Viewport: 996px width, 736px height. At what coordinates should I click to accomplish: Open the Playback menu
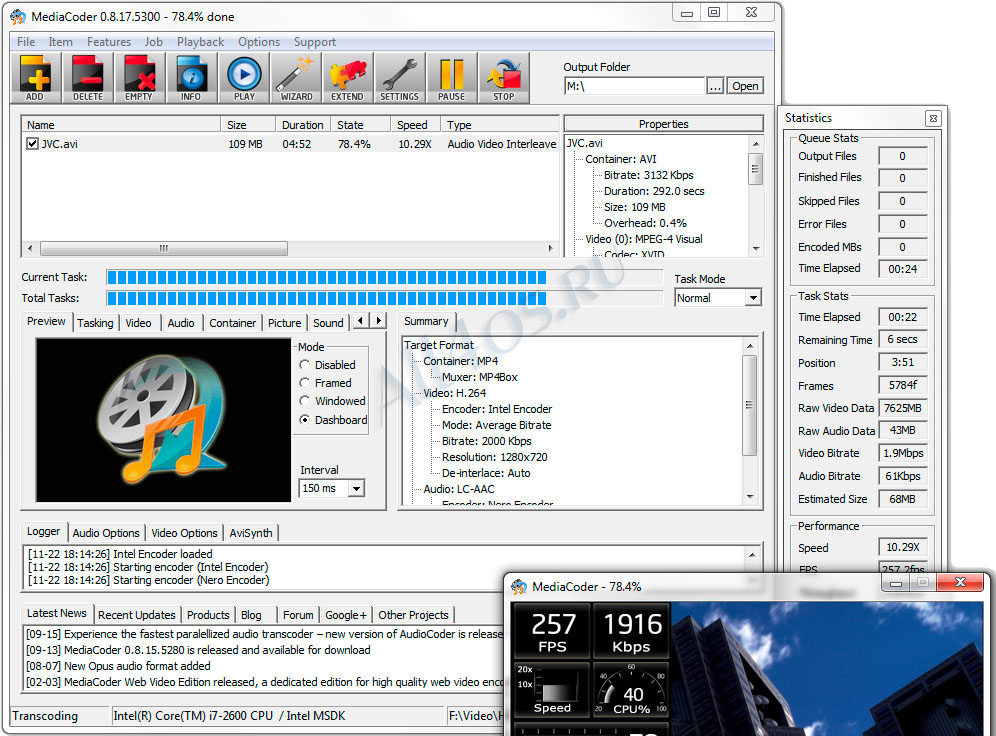click(x=200, y=42)
